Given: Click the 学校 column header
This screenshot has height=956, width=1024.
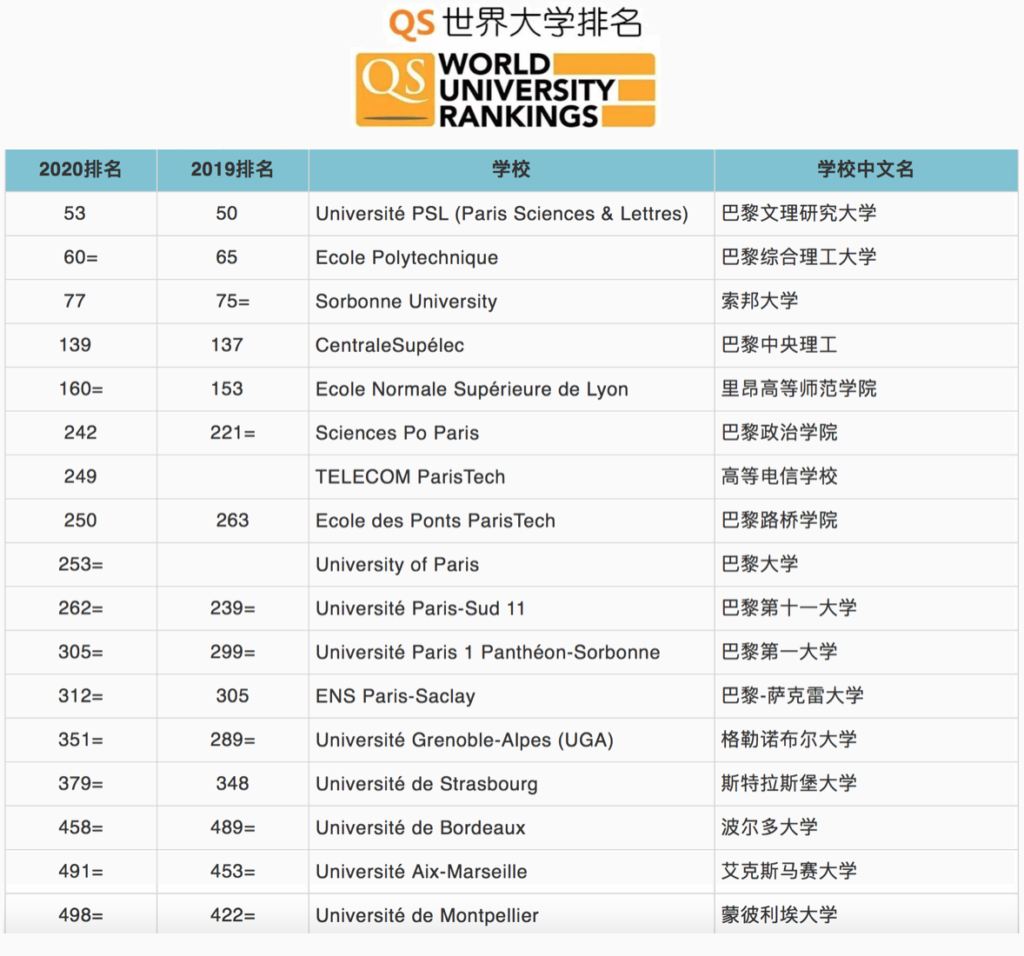Looking at the screenshot, I should [x=511, y=170].
